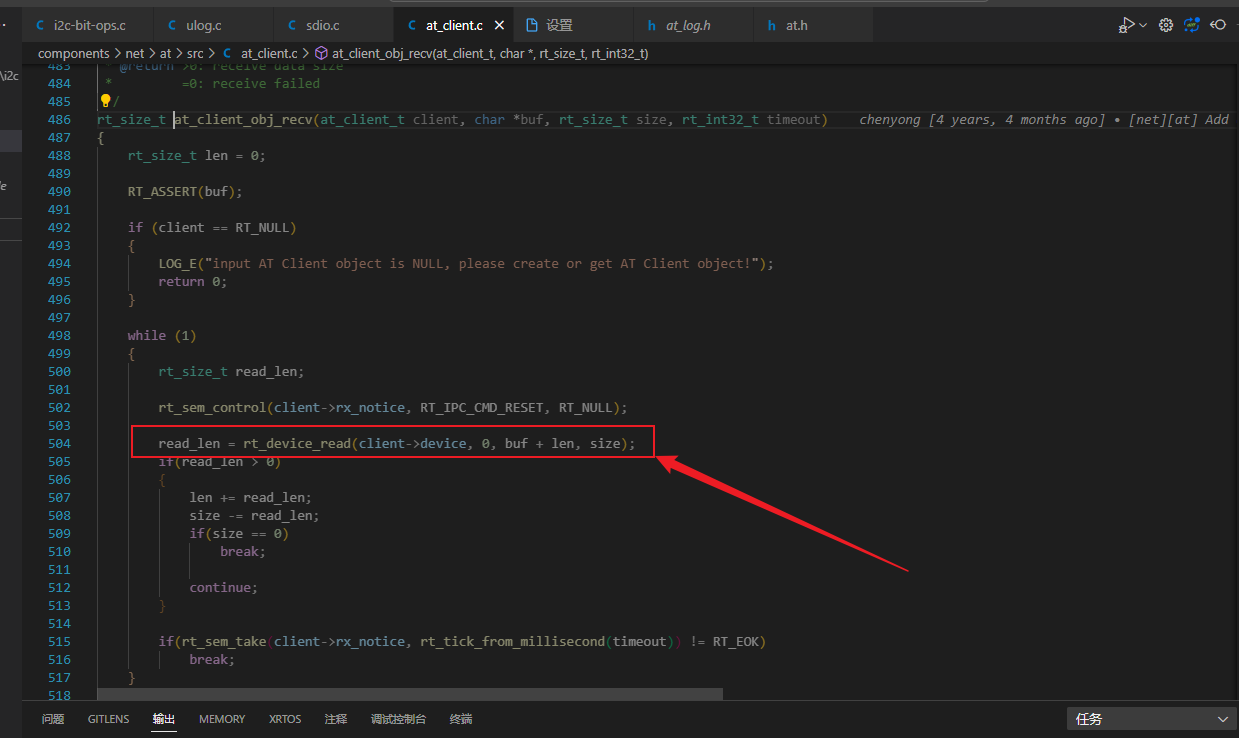Click the chenyong git blame annotation

tap(1044, 120)
